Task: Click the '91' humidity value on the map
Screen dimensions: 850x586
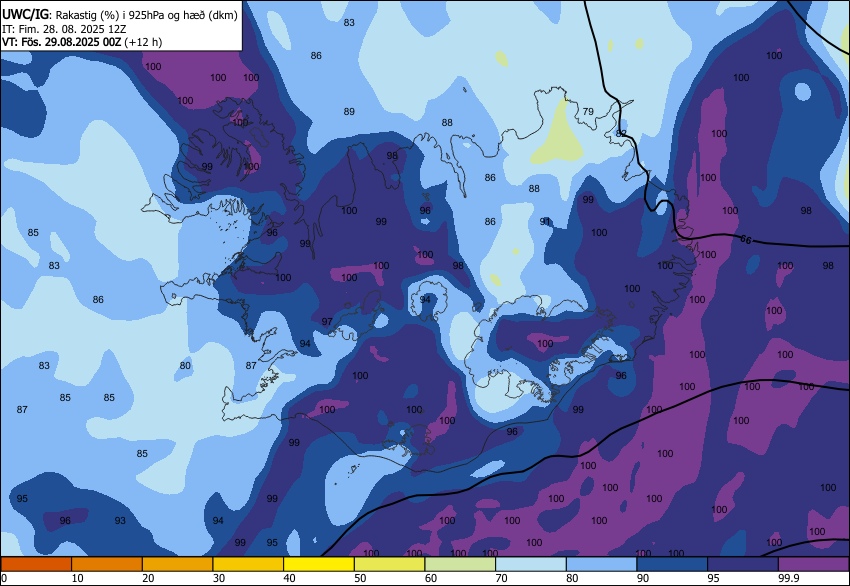Action: [x=545, y=222]
